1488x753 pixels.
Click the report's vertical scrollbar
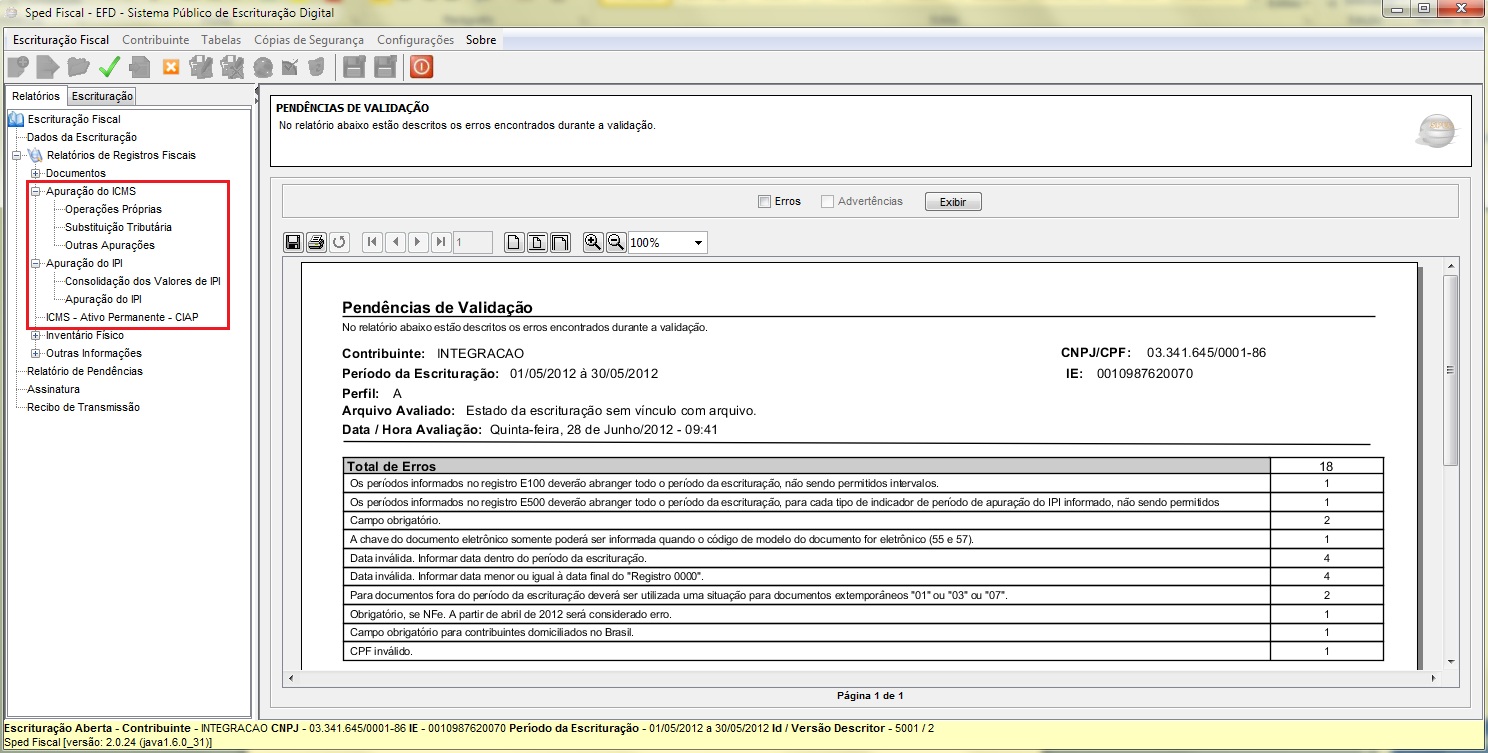1450,370
